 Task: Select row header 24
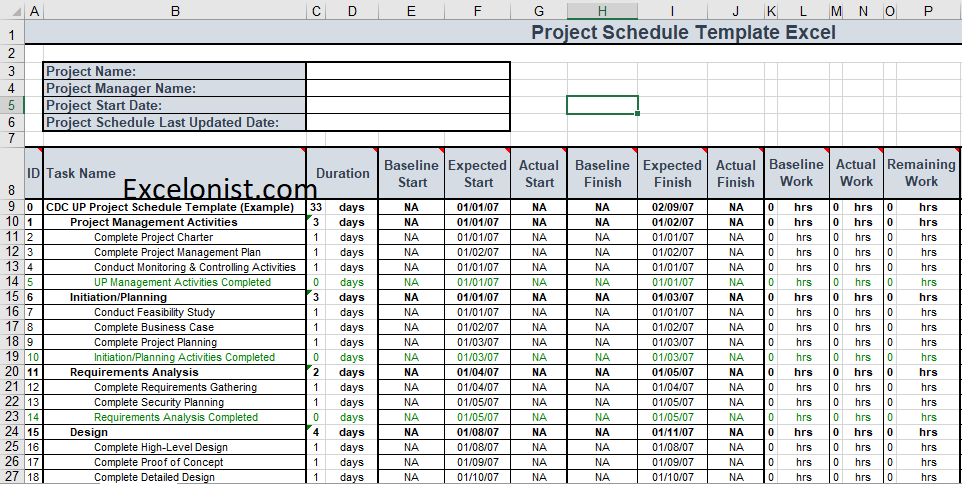pyautogui.click(x=12, y=432)
